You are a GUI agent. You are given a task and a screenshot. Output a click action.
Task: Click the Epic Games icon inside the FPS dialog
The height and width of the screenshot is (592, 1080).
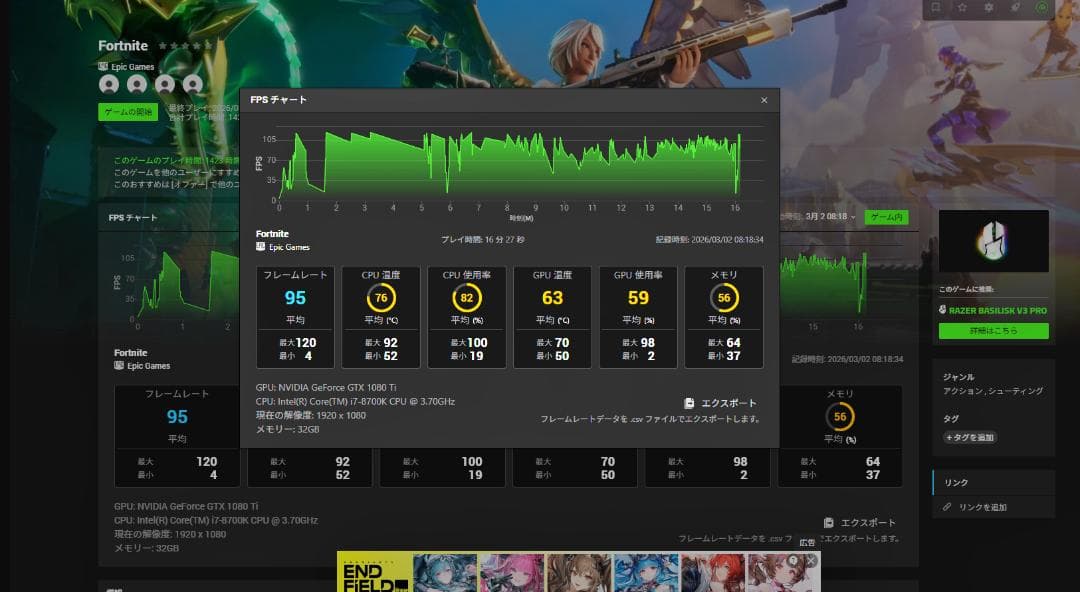[x=260, y=247]
